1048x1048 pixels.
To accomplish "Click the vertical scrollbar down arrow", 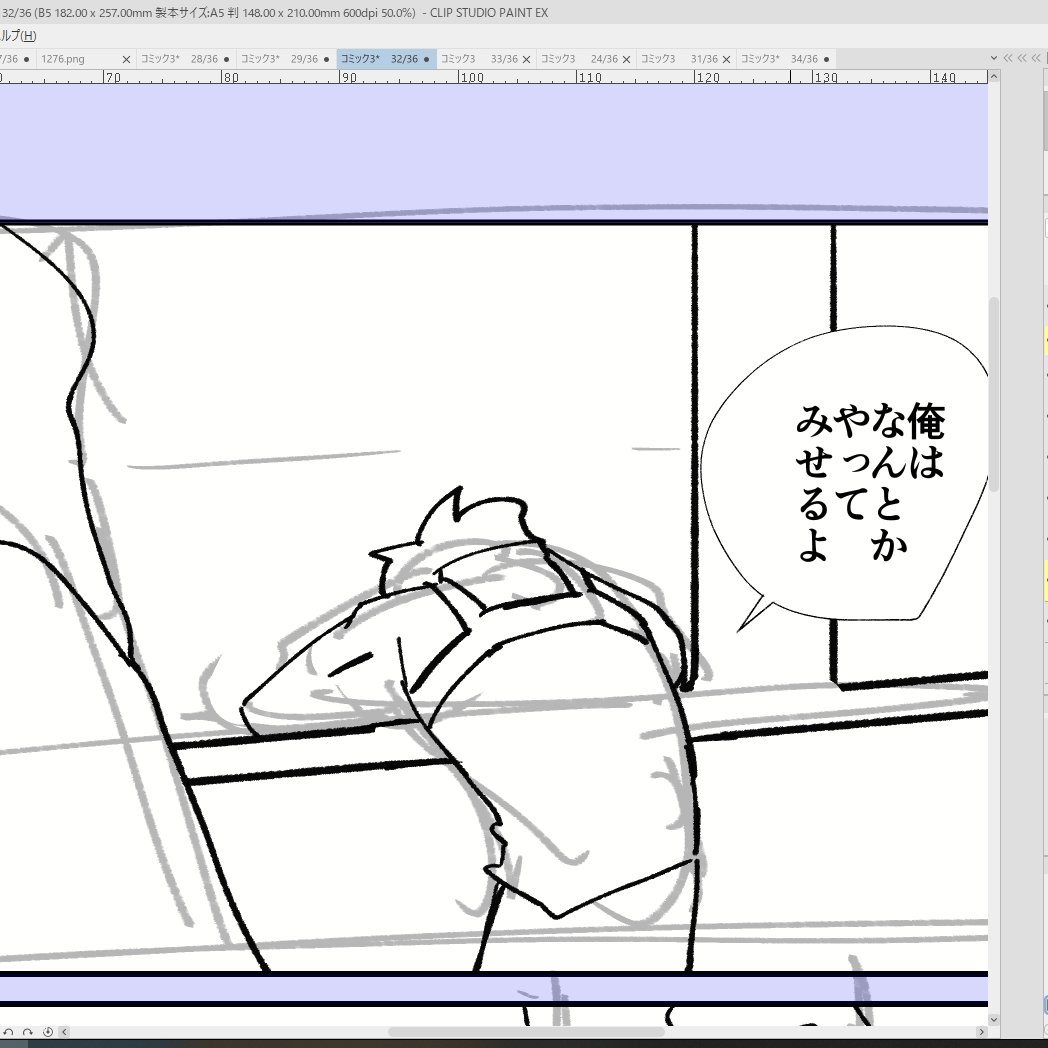I will point(994,1020).
